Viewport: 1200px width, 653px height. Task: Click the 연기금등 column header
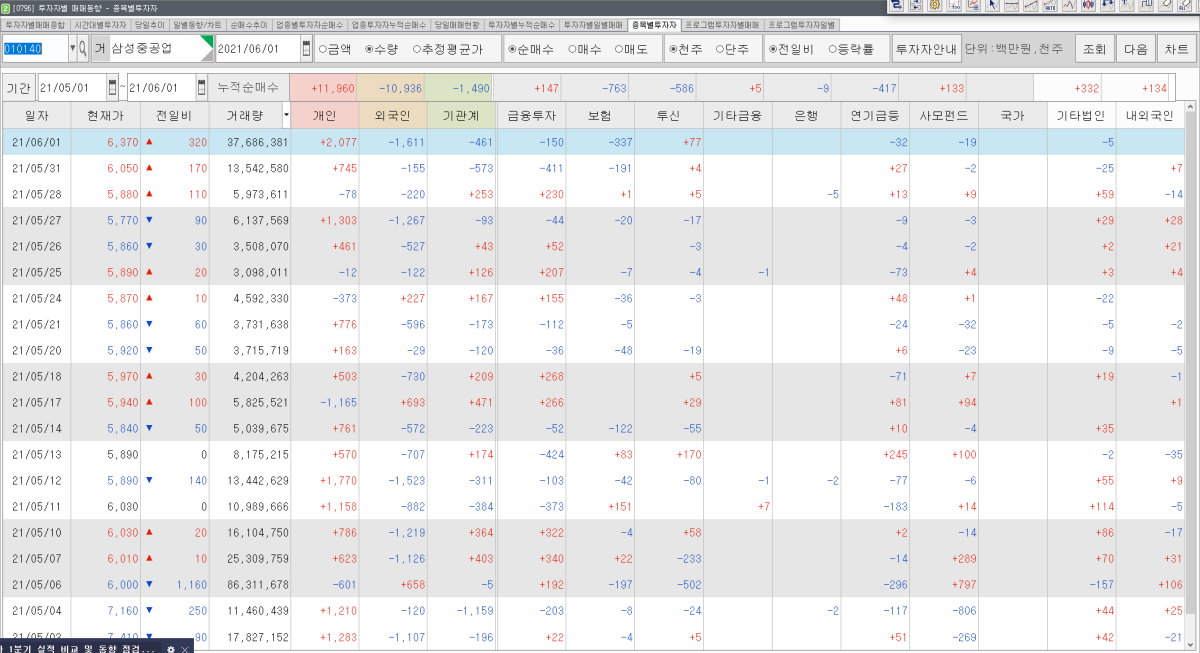[x=875, y=115]
